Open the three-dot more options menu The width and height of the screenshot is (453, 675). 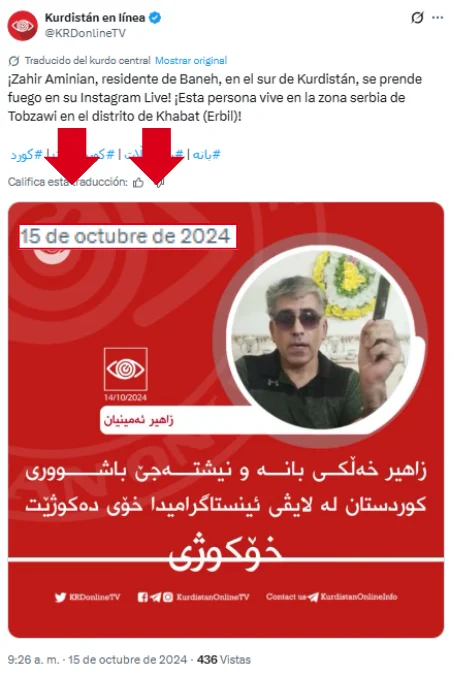(x=437, y=18)
